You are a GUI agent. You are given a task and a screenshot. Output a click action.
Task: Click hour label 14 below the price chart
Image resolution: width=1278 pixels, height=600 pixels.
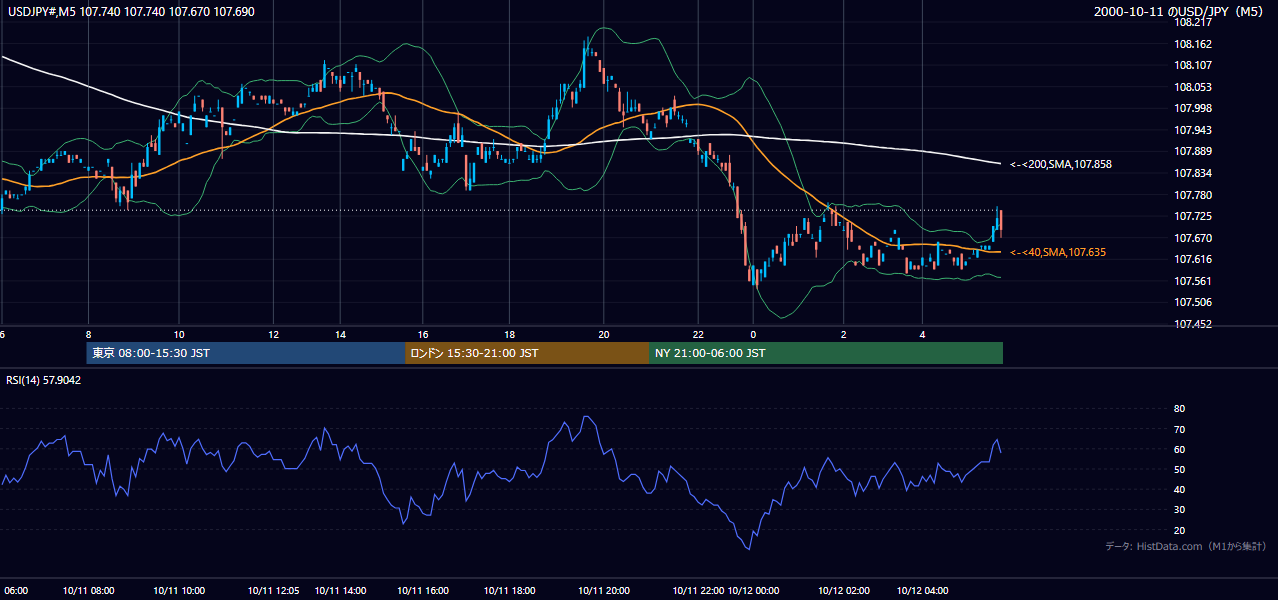tap(341, 334)
